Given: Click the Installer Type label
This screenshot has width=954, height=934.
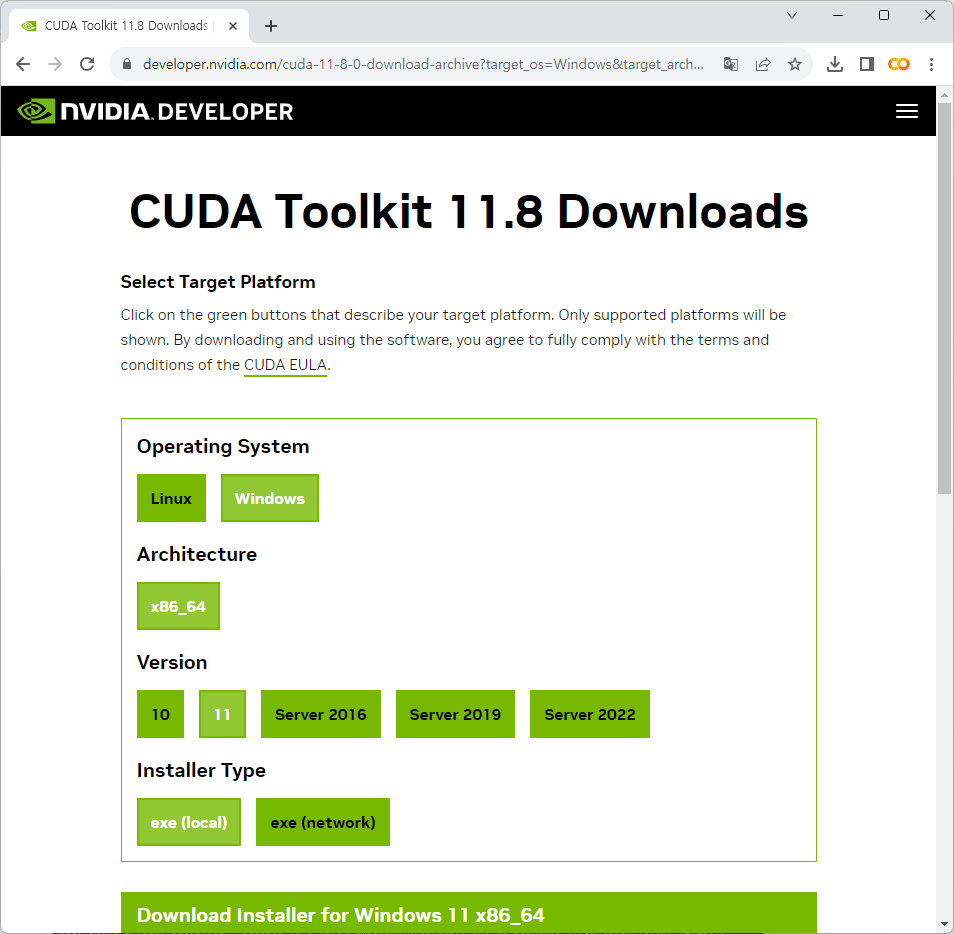Looking at the screenshot, I should pos(201,770).
